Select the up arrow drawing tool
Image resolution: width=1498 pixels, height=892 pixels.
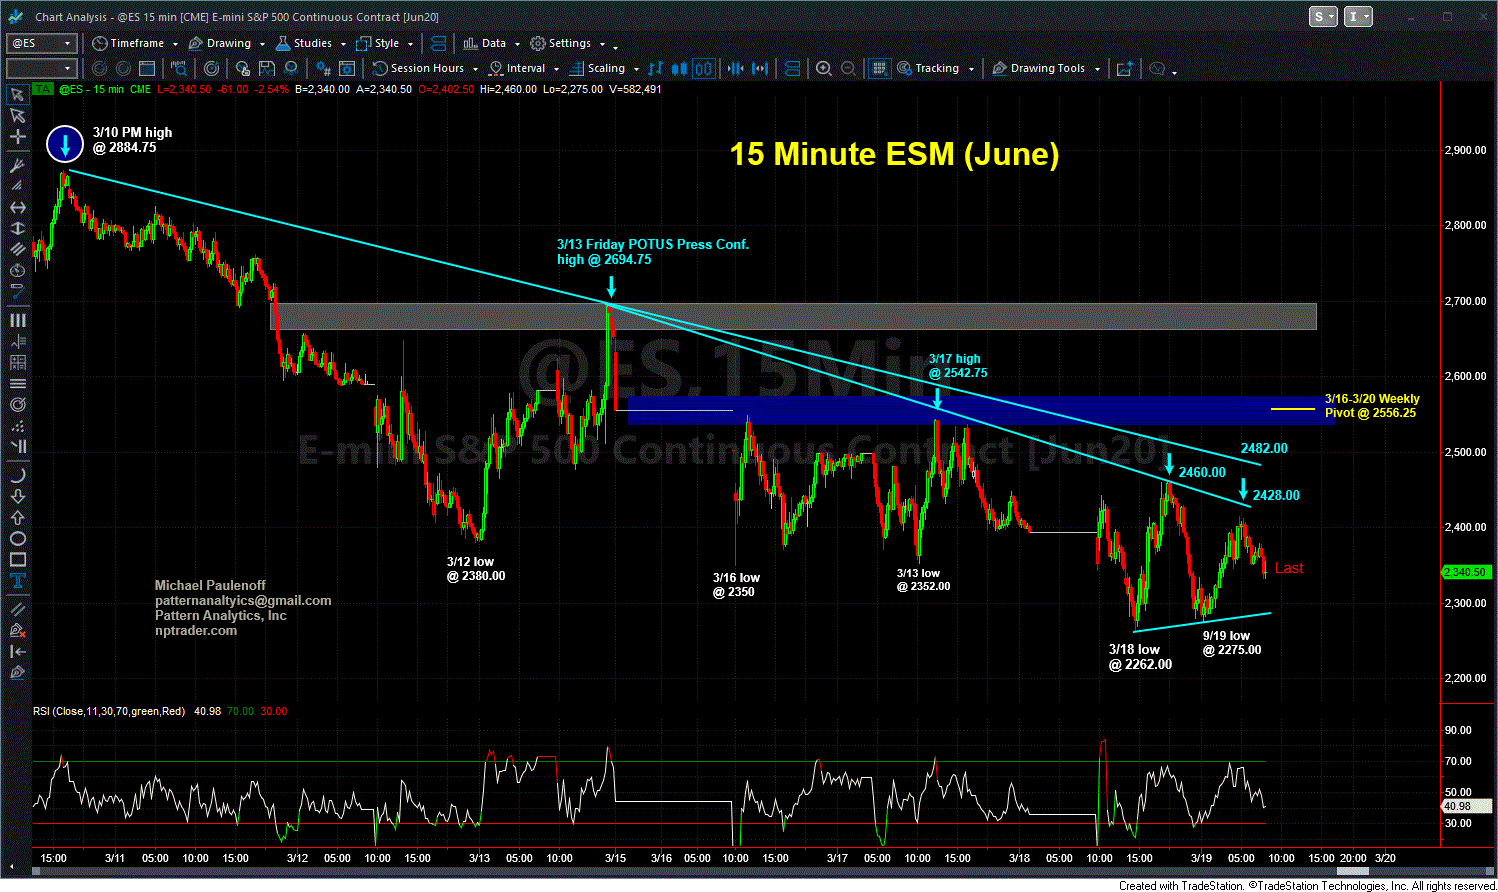(17, 517)
